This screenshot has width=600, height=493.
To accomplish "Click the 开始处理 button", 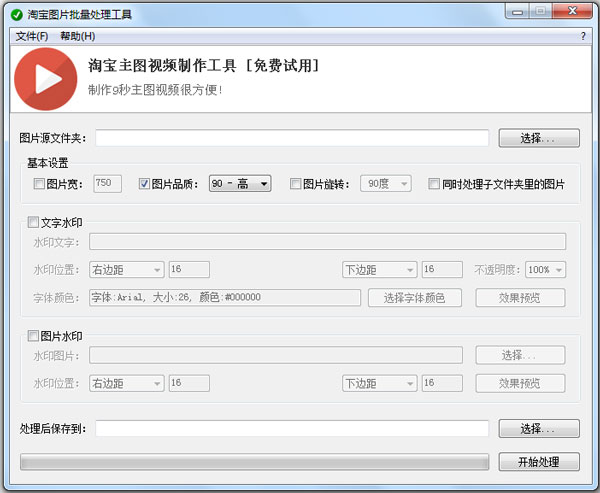I will pos(539,462).
